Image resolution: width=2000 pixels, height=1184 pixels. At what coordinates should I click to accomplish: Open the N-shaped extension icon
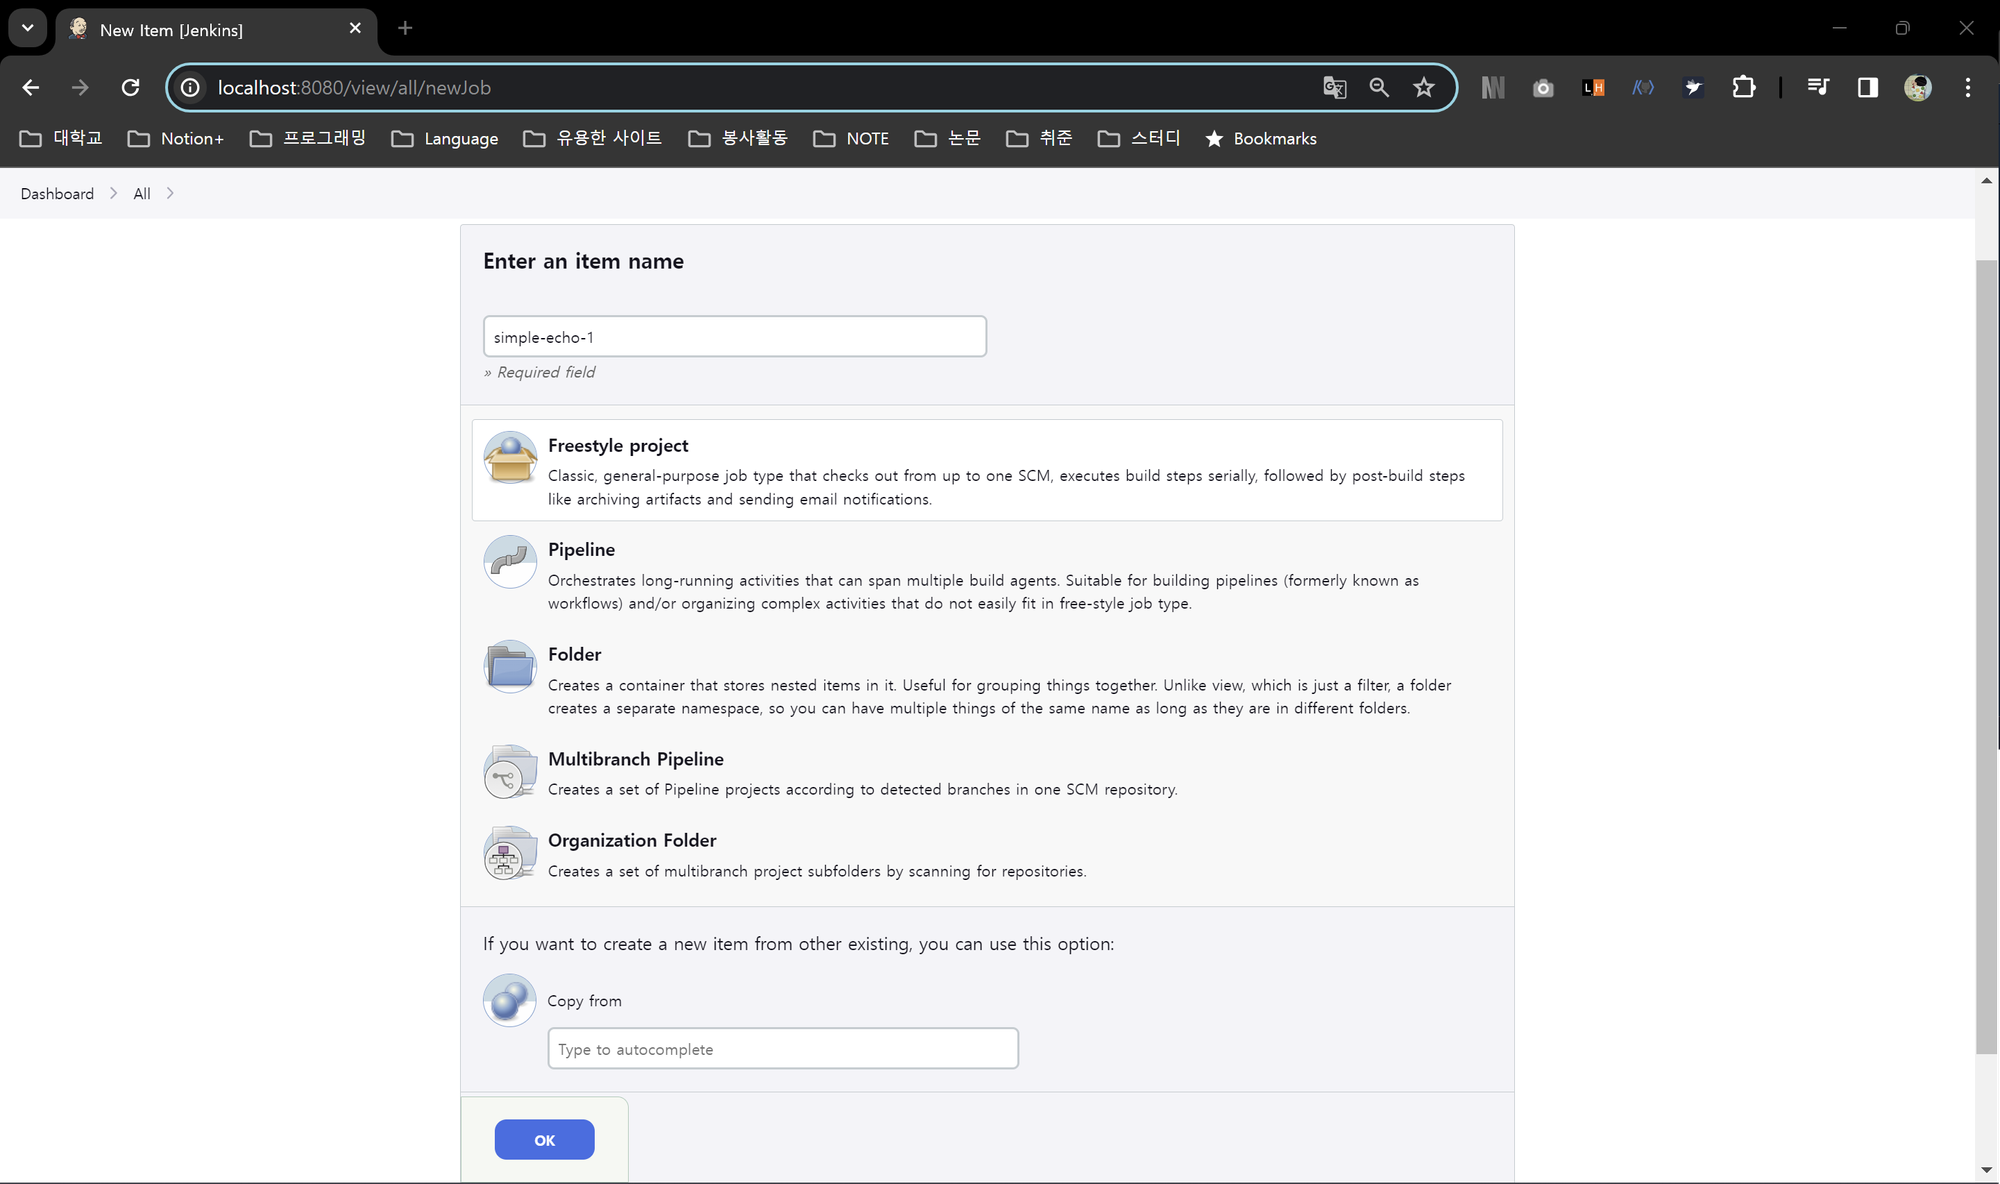(1493, 88)
